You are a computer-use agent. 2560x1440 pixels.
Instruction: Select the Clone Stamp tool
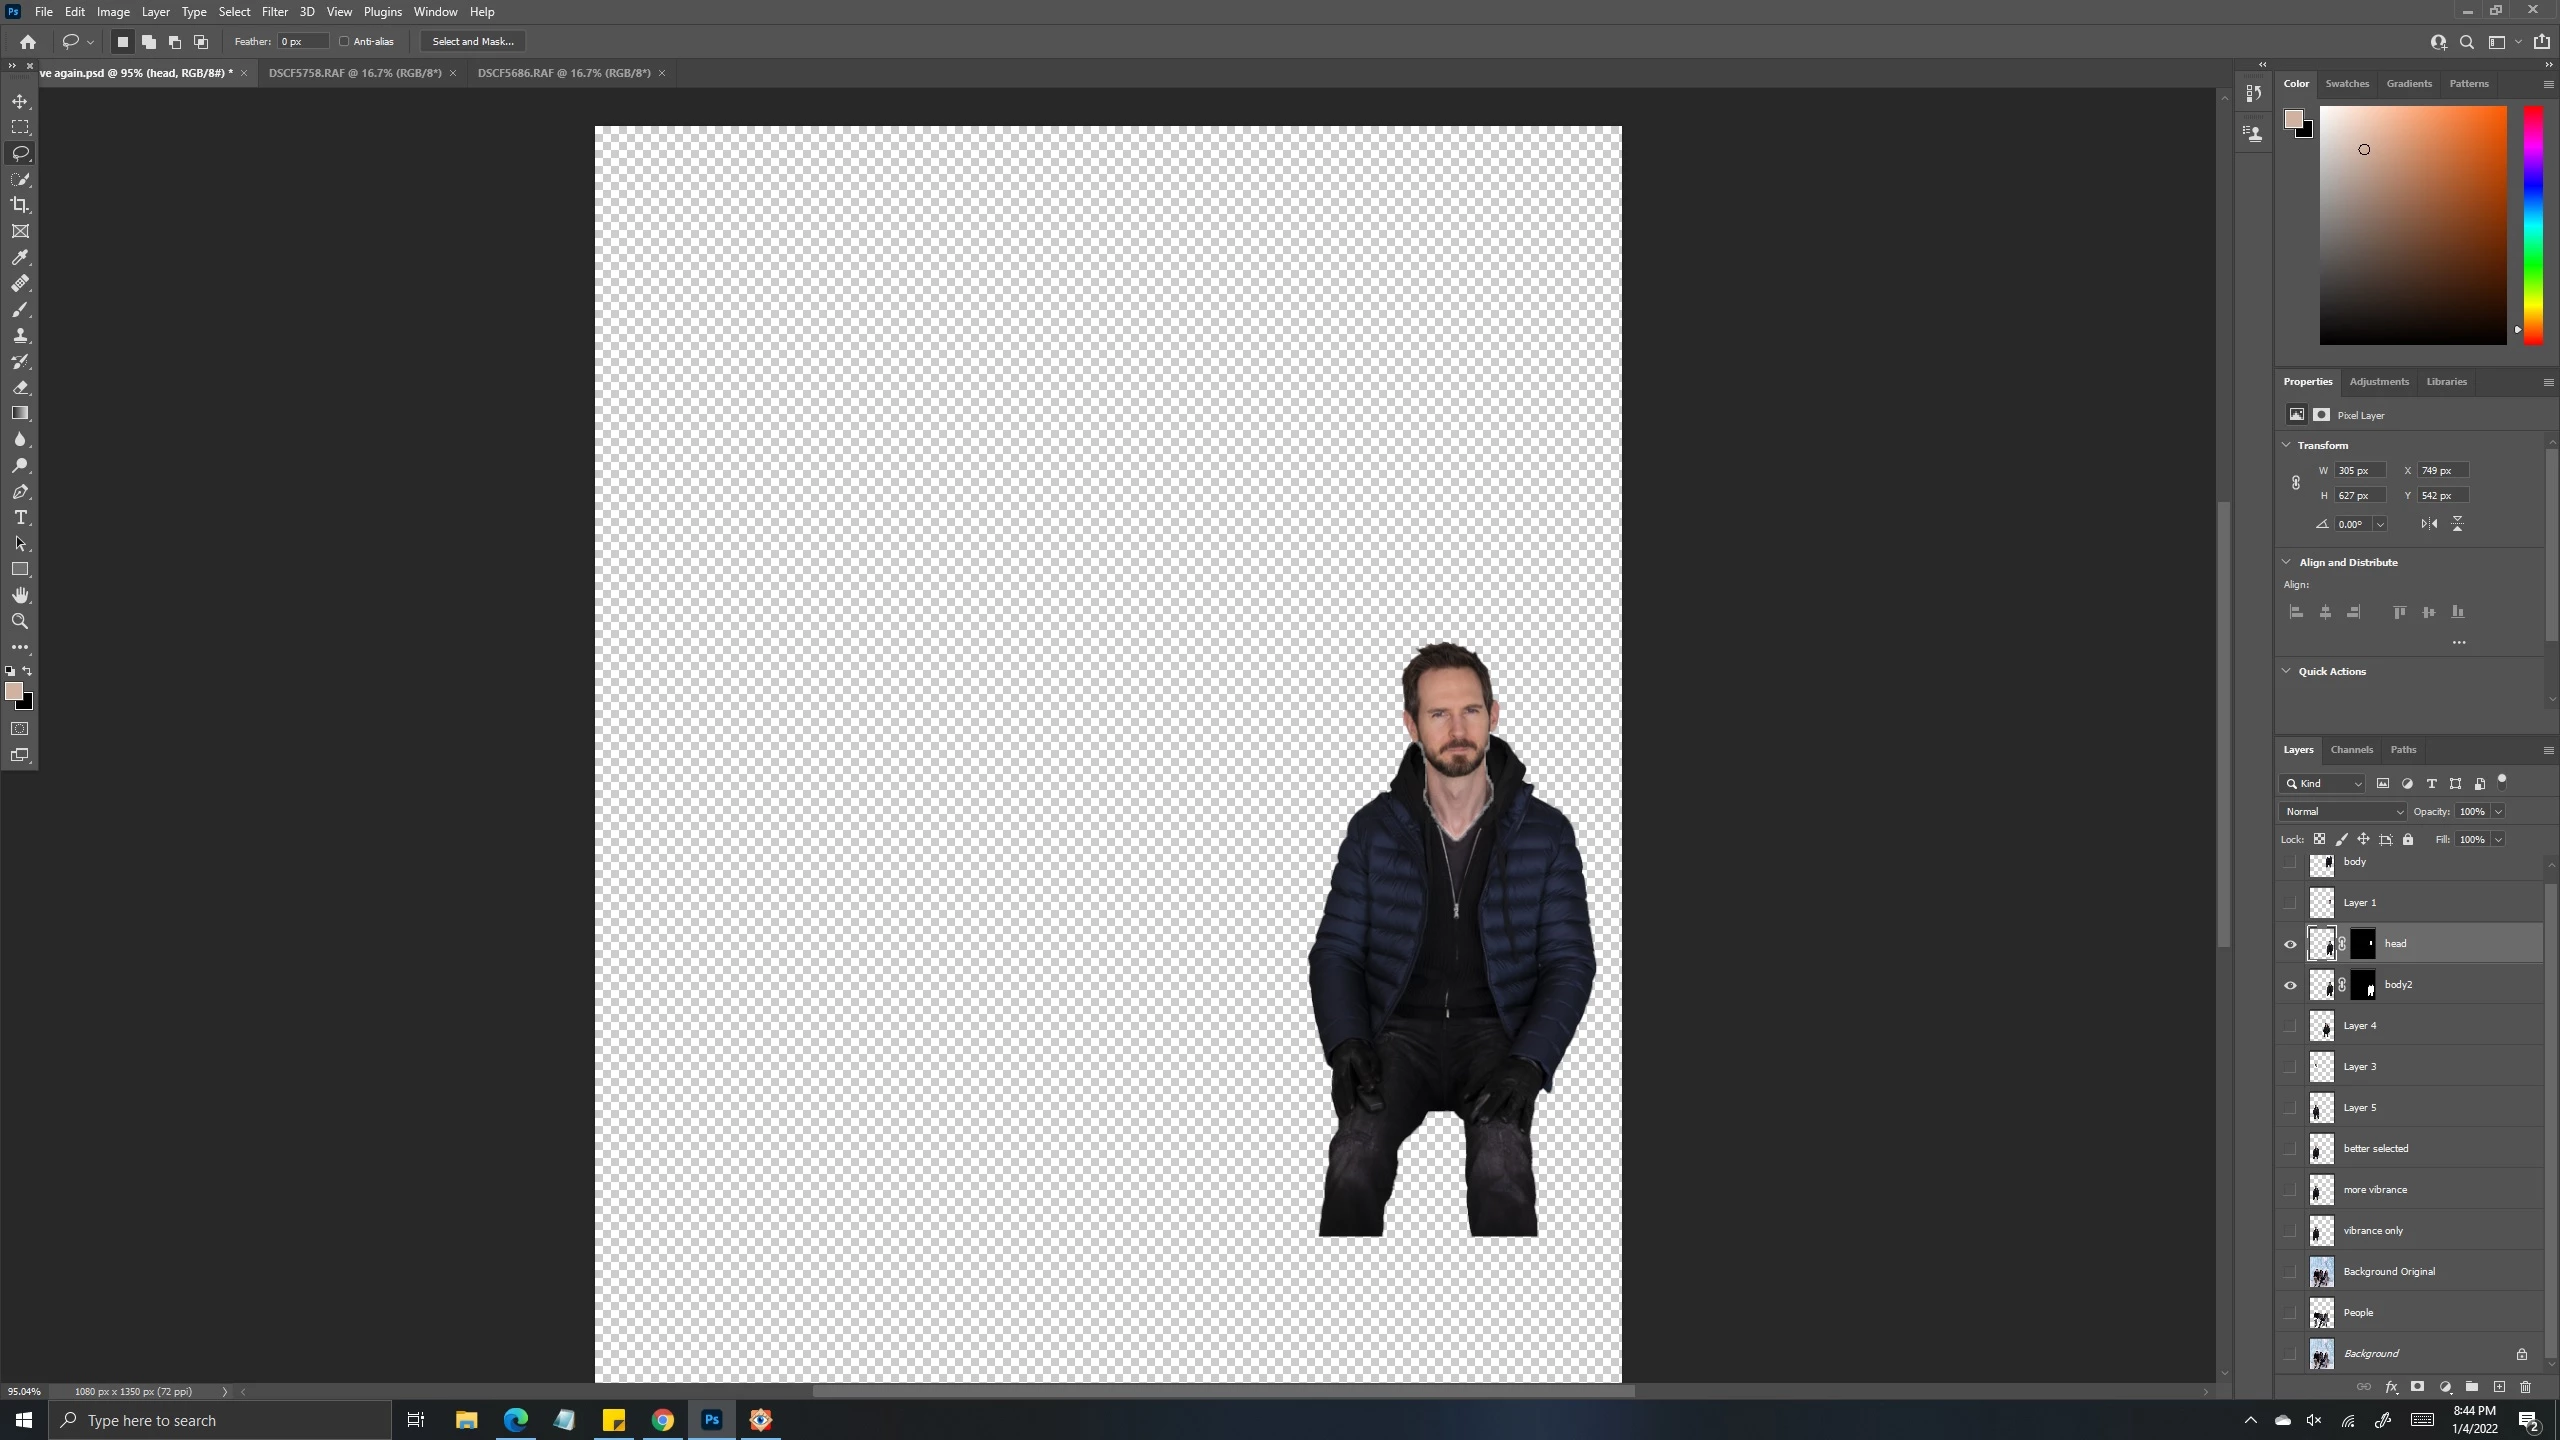coord(20,336)
